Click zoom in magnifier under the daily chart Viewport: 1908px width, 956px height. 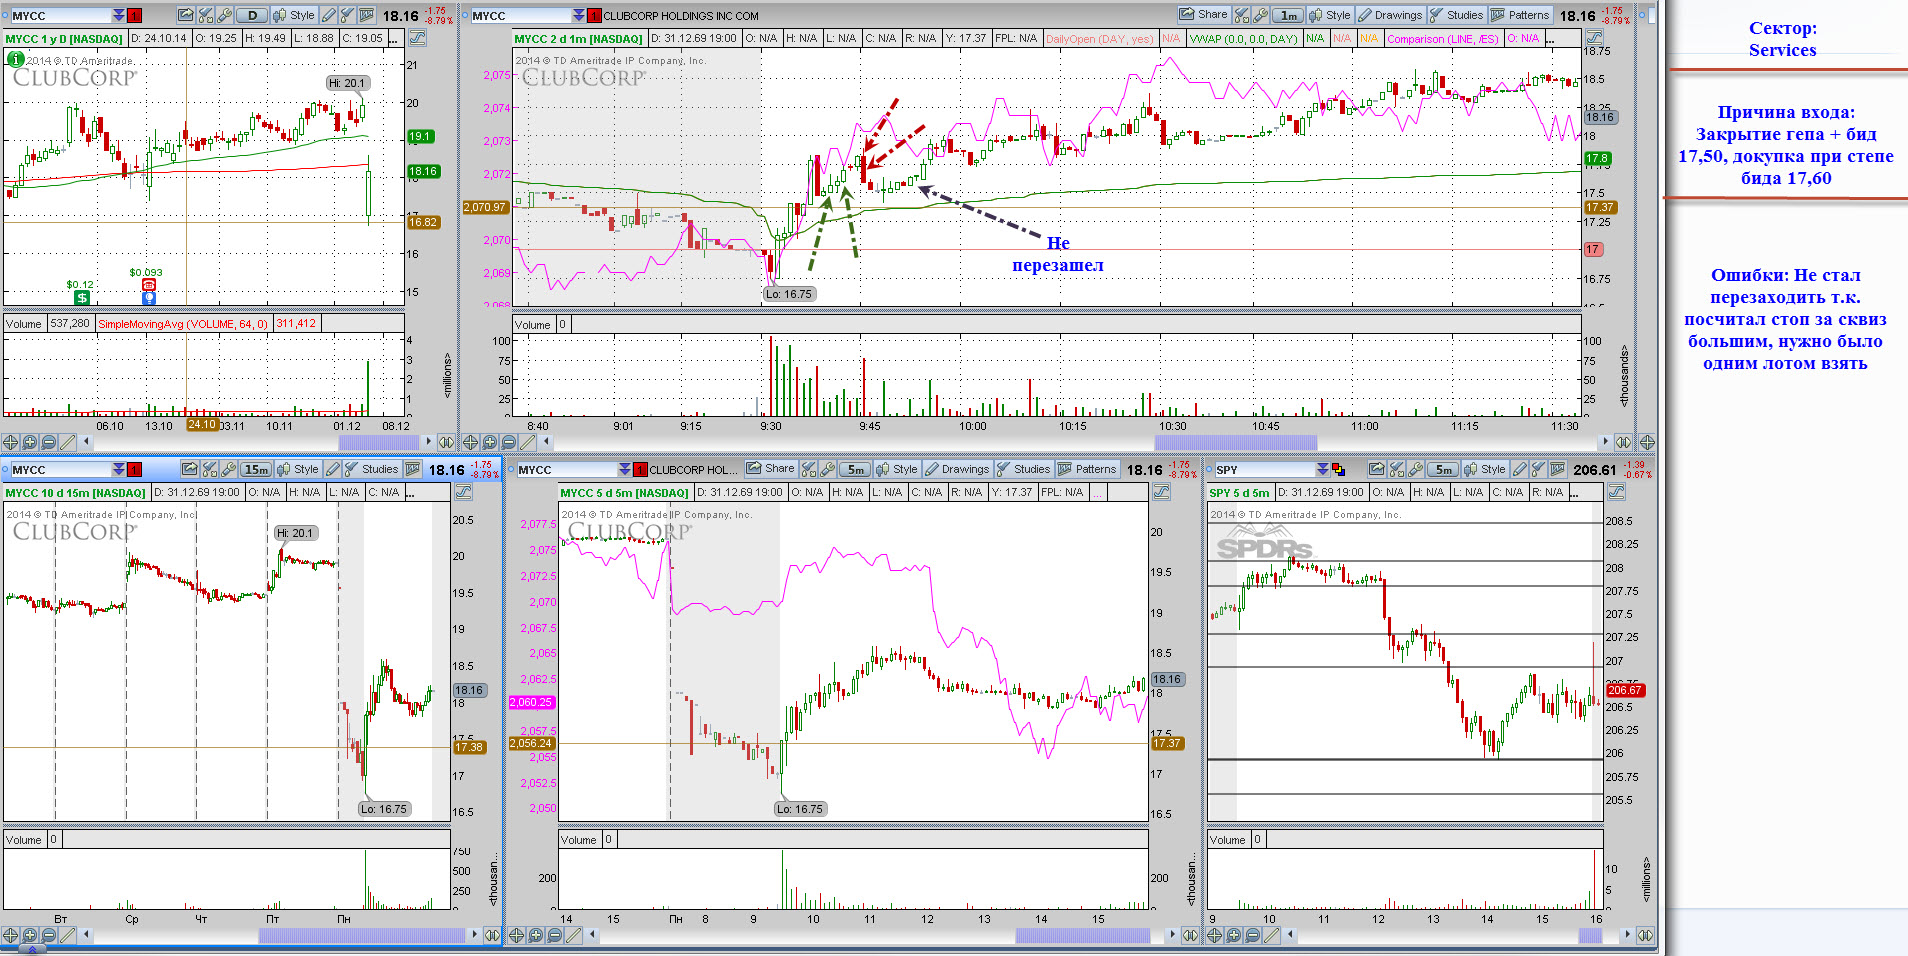[29, 442]
